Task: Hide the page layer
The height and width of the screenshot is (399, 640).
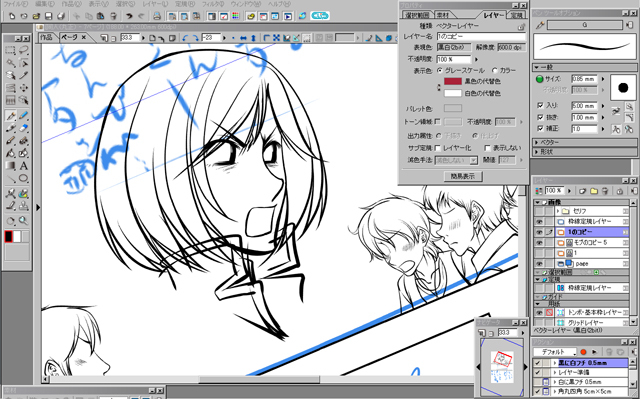Action: tap(539, 264)
